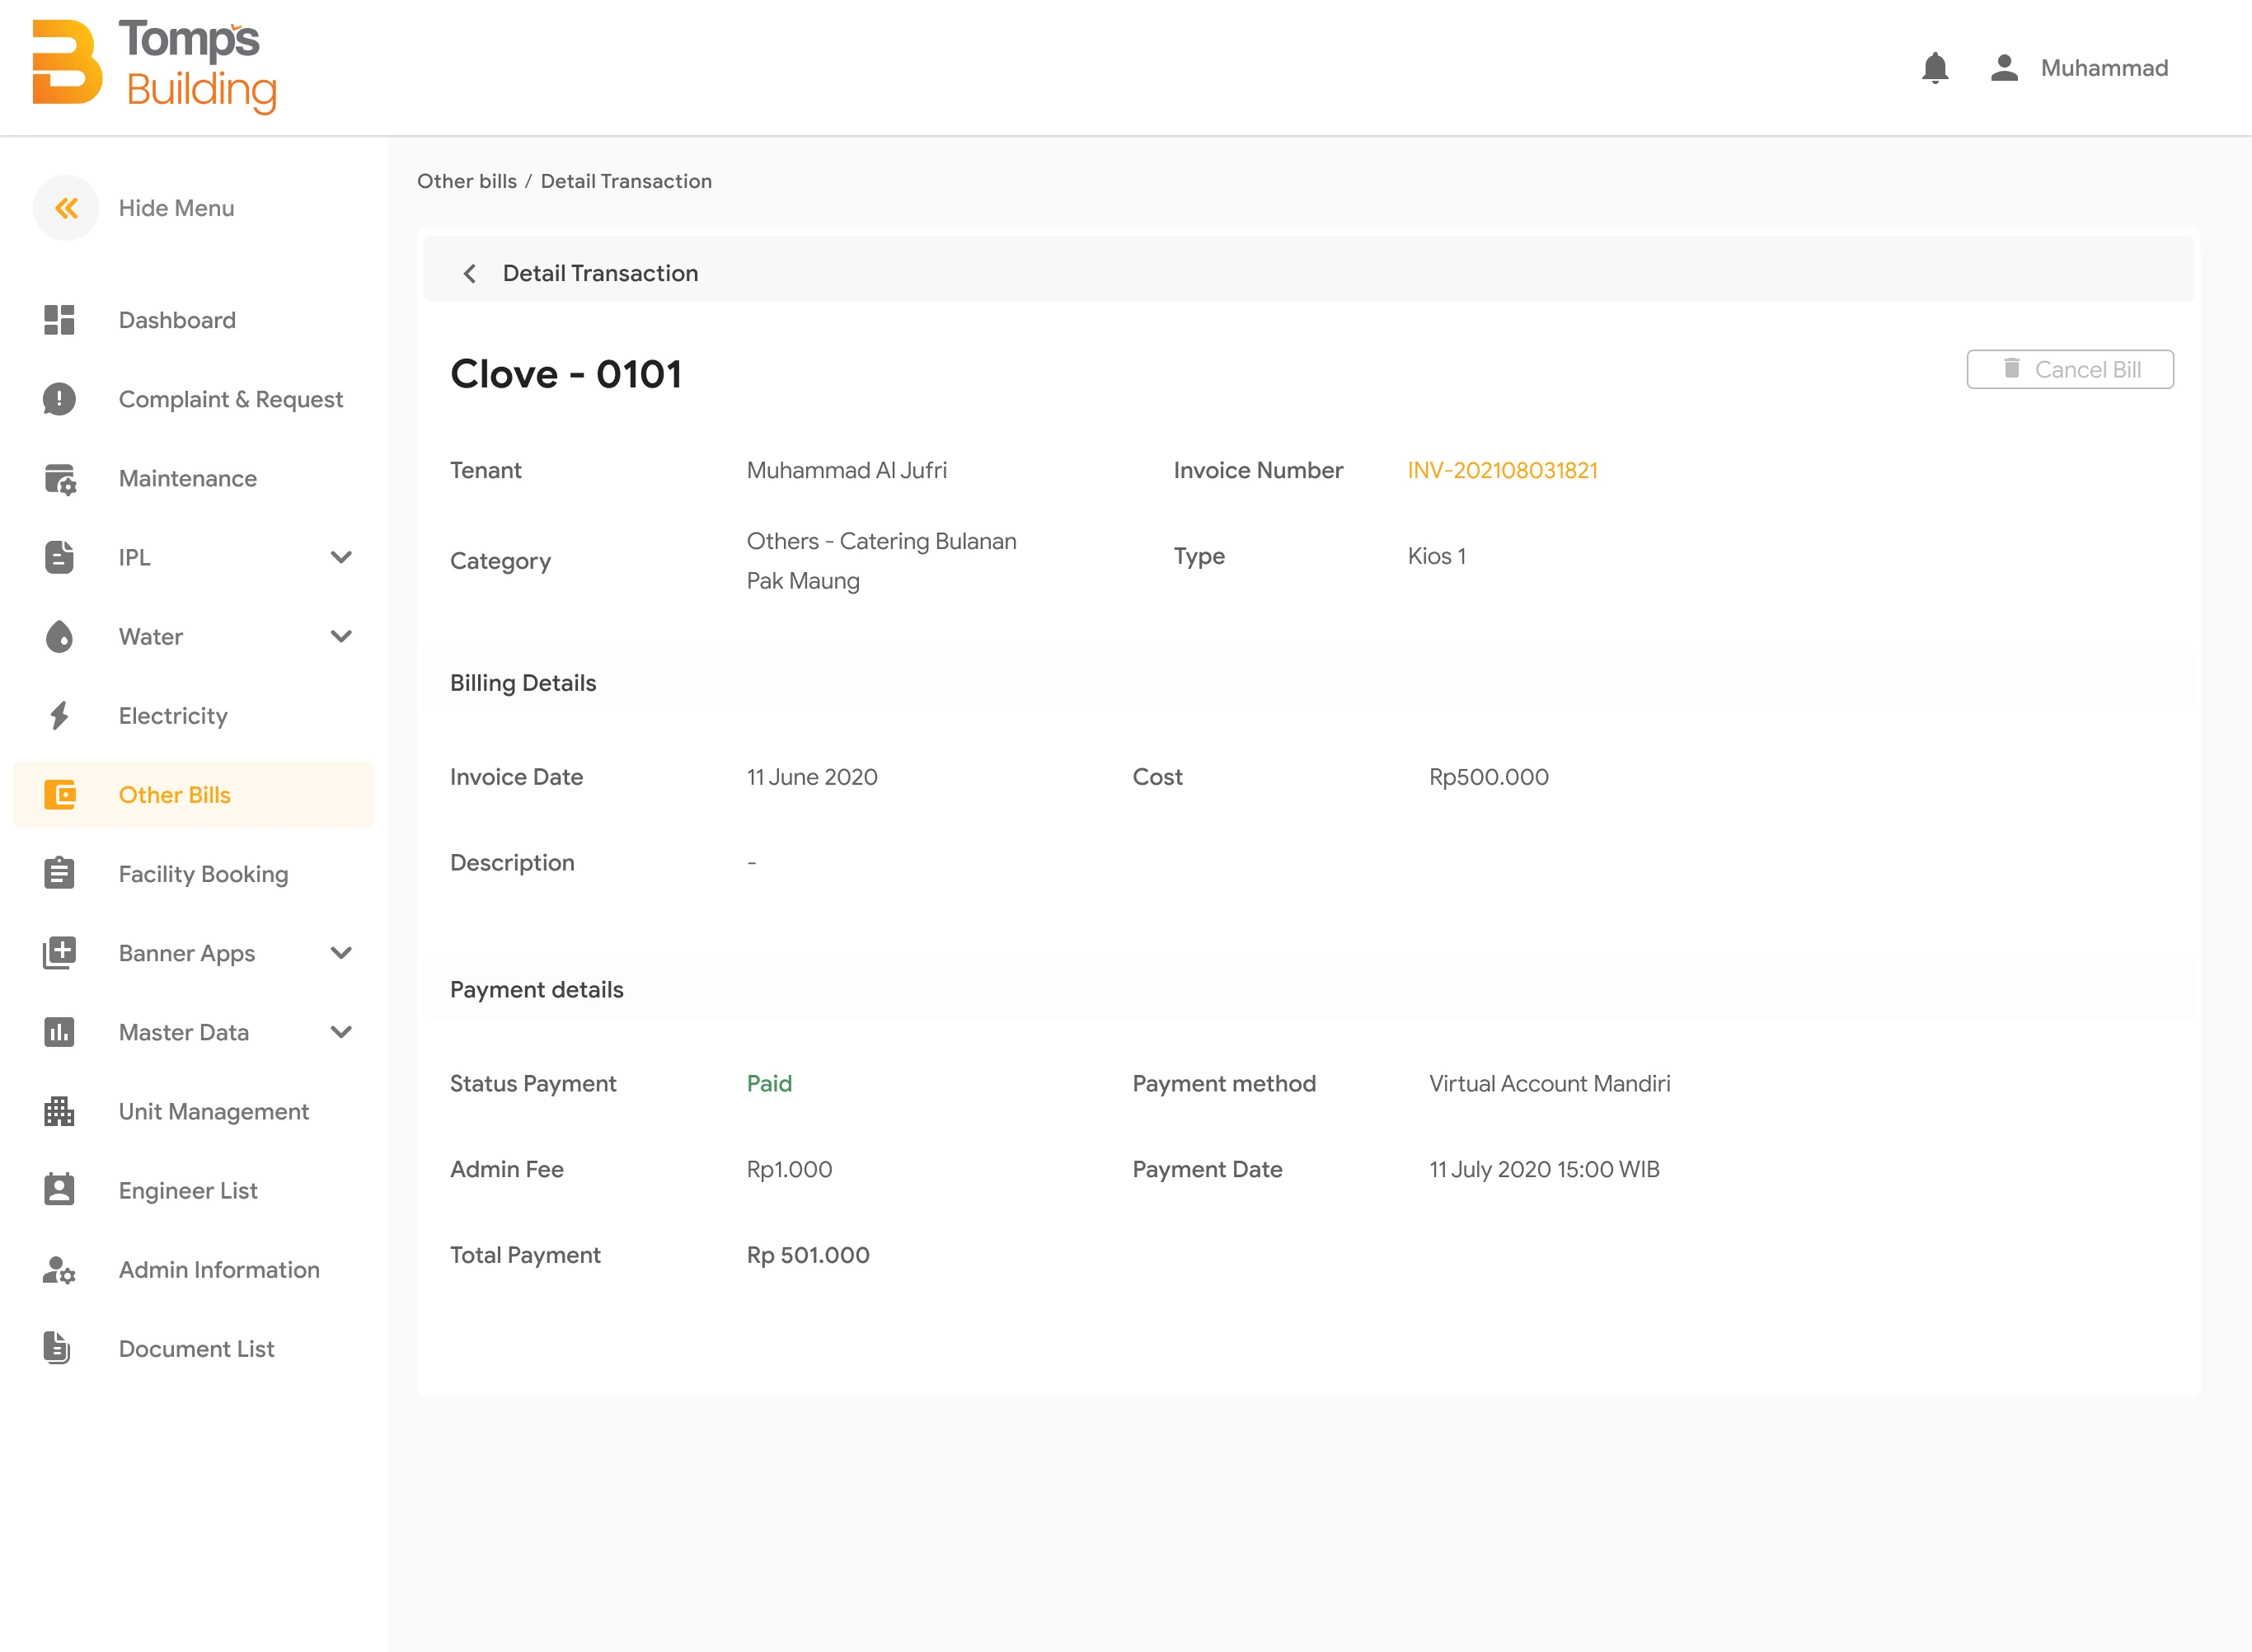2252x1652 pixels.
Task: Click the Unit Management building icon
Action: pyautogui.click(x=59, y=1111)
